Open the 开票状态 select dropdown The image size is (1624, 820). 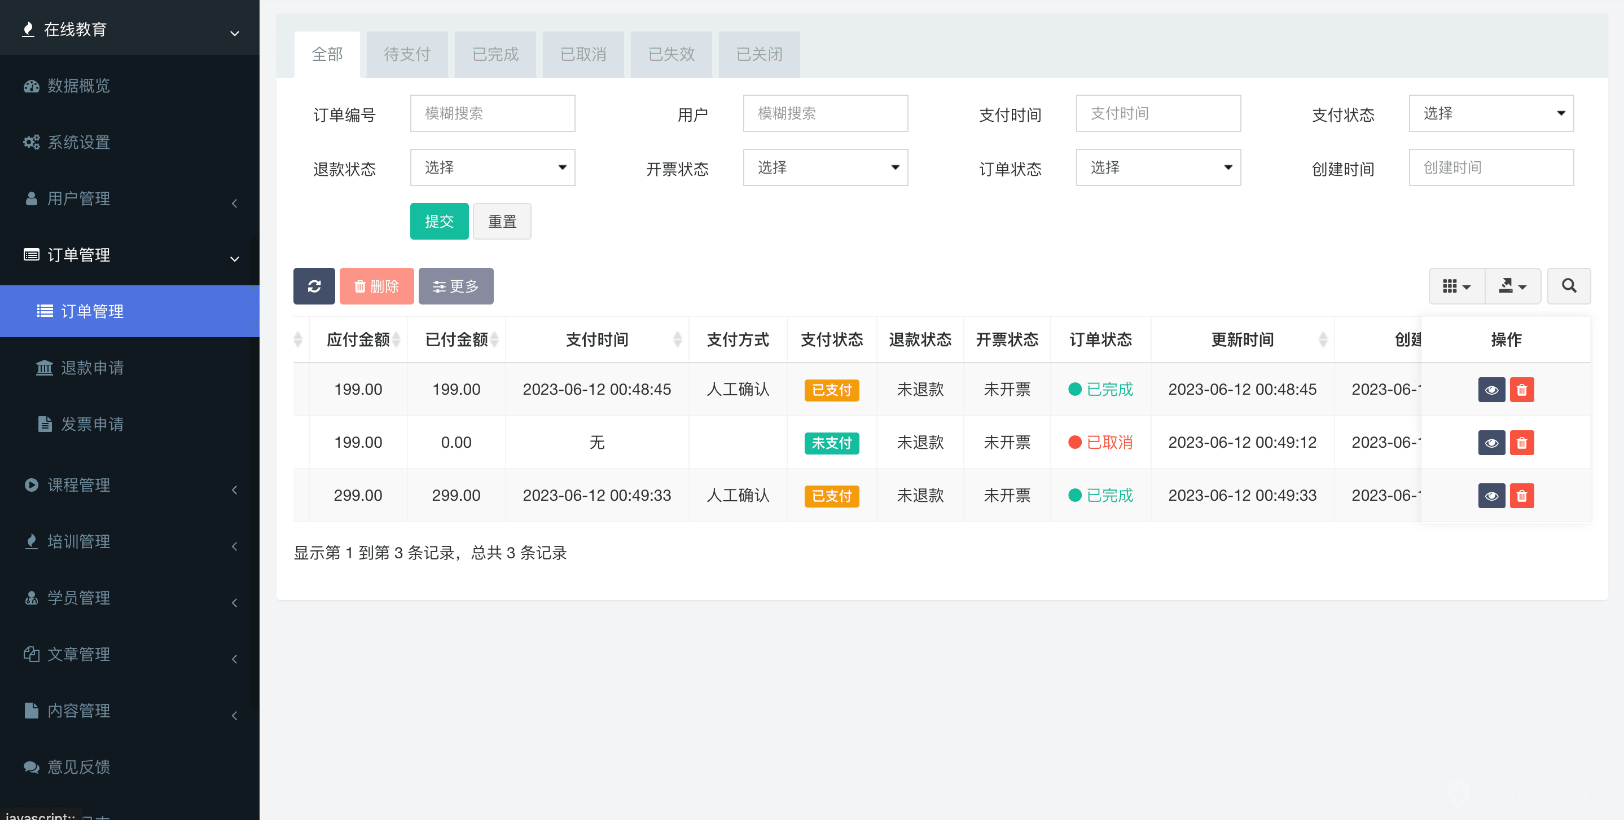[825, 167]
